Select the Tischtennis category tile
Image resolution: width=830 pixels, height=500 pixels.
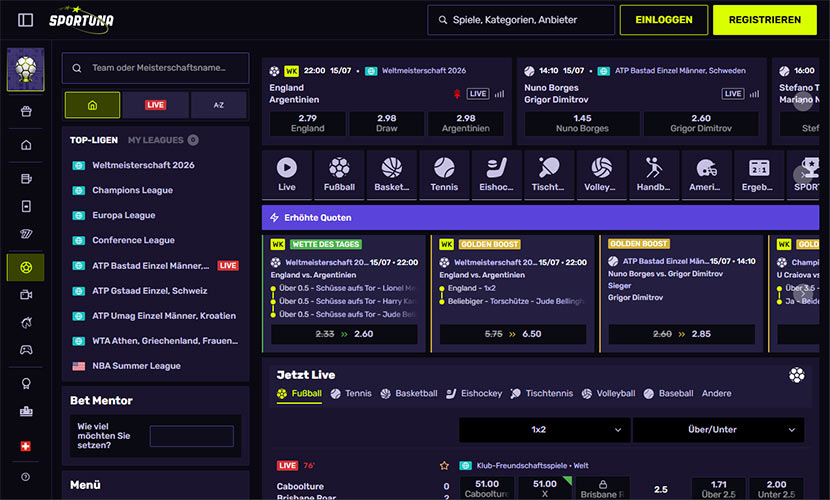coord(549,175)
